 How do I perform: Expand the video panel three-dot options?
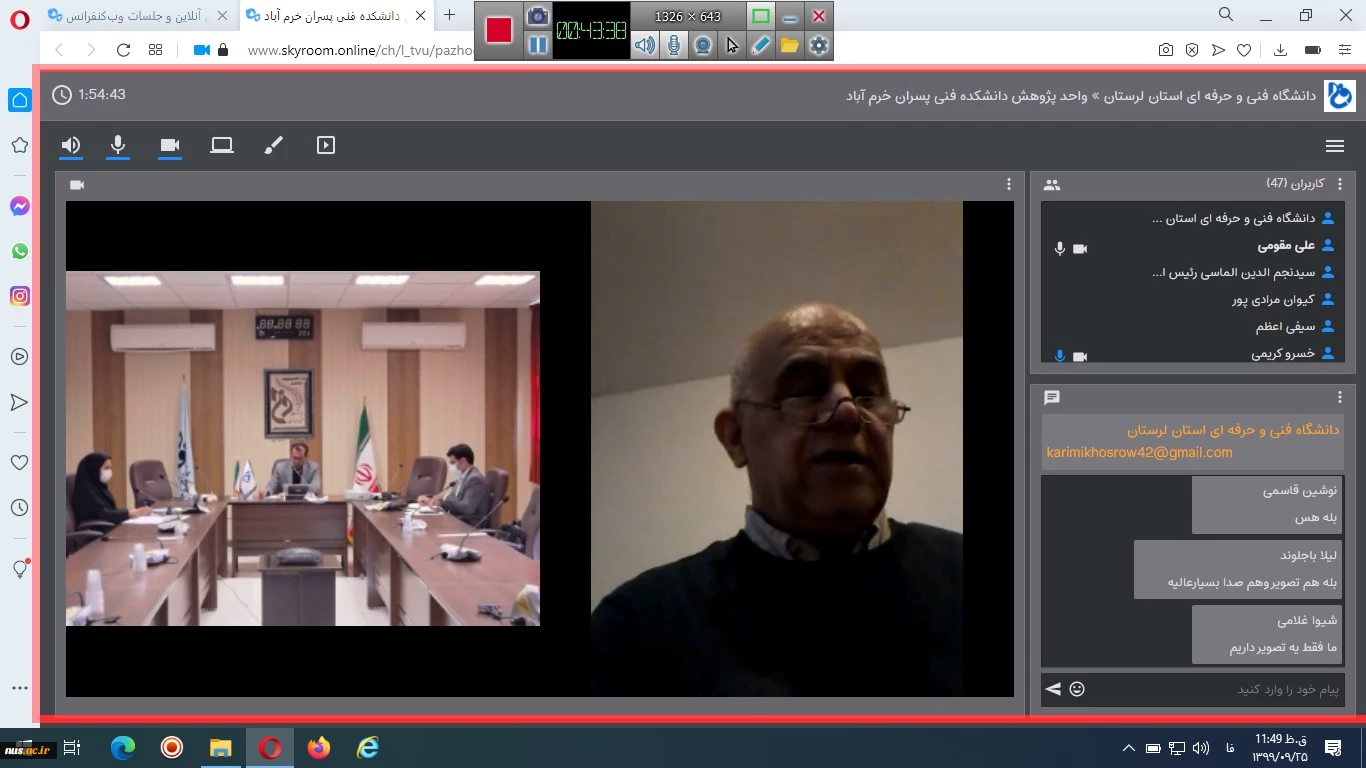point(1009,185)
